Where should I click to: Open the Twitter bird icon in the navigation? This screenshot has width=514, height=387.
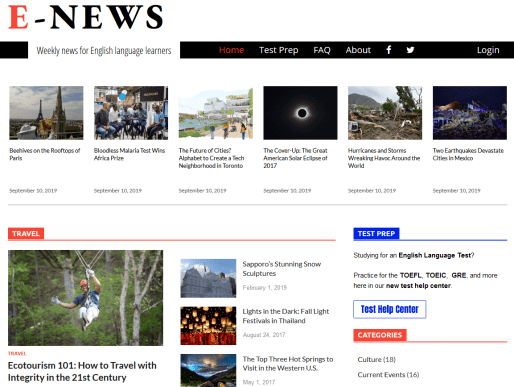[x=410, y=50]
